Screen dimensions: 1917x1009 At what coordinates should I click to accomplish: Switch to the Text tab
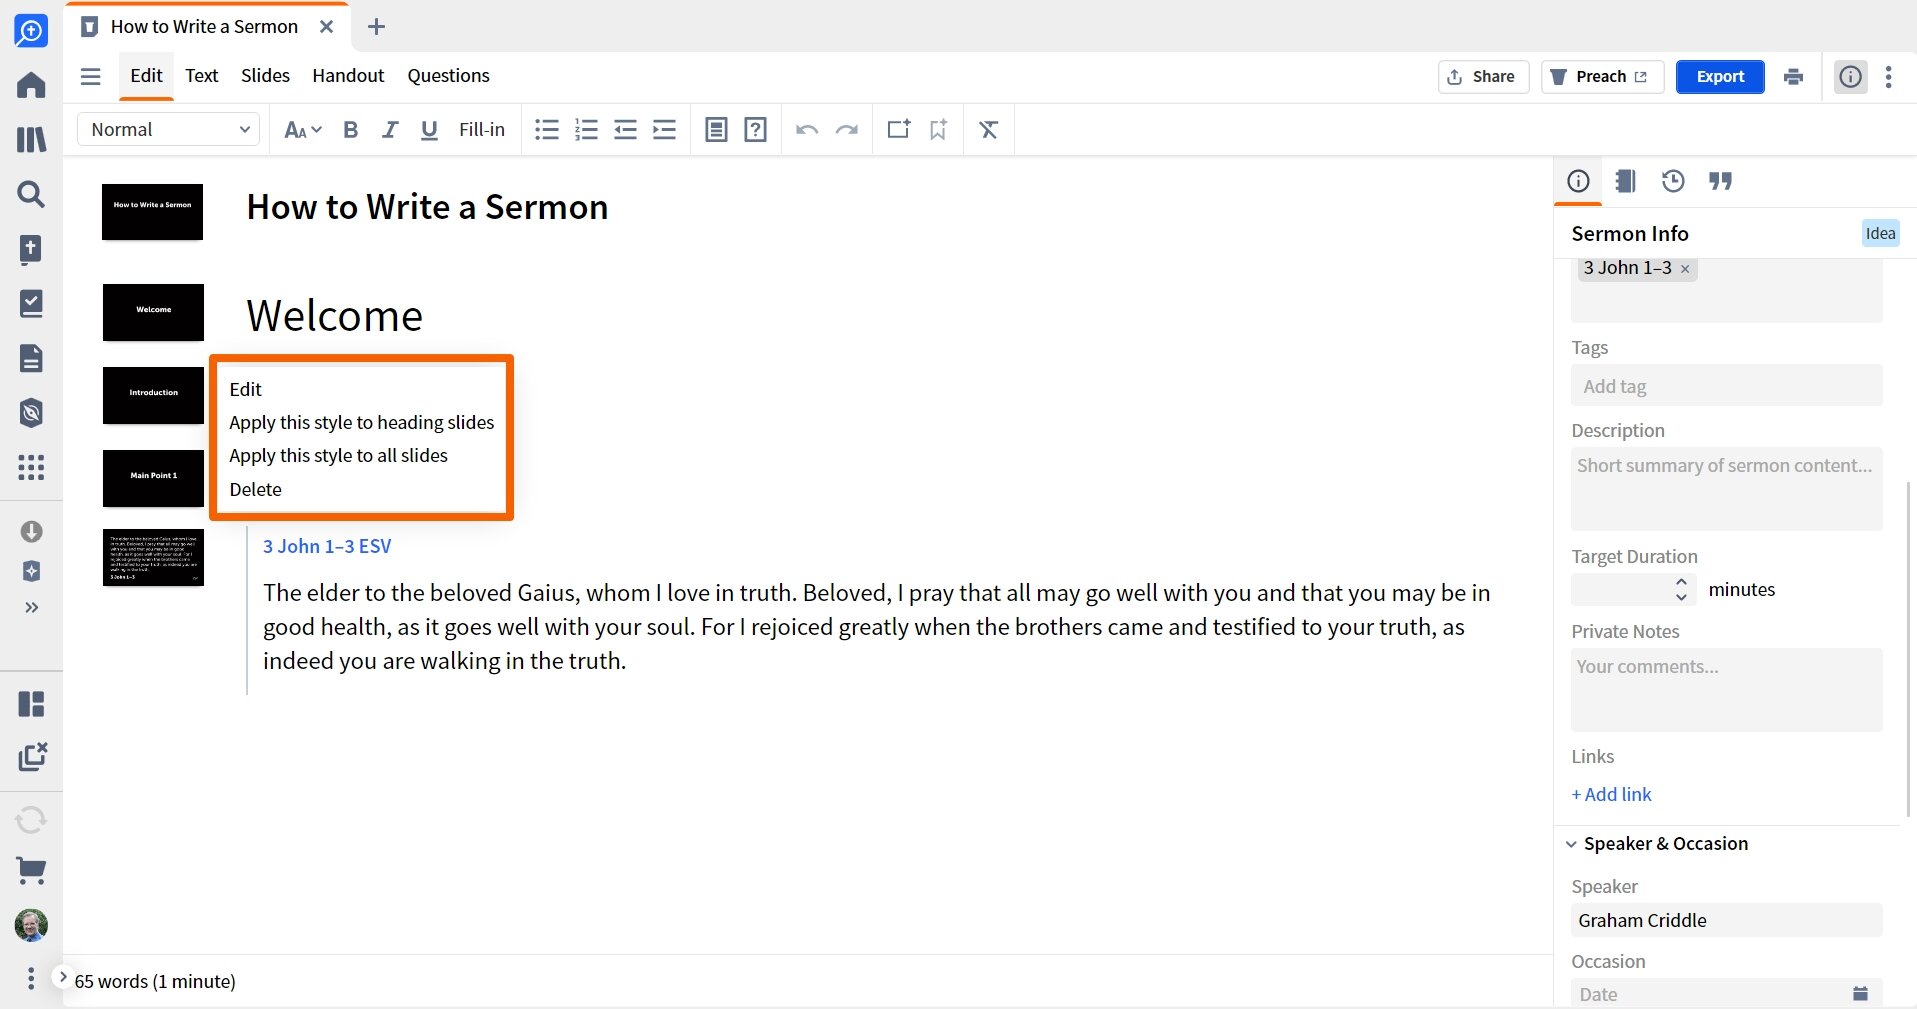coord(201,76)
